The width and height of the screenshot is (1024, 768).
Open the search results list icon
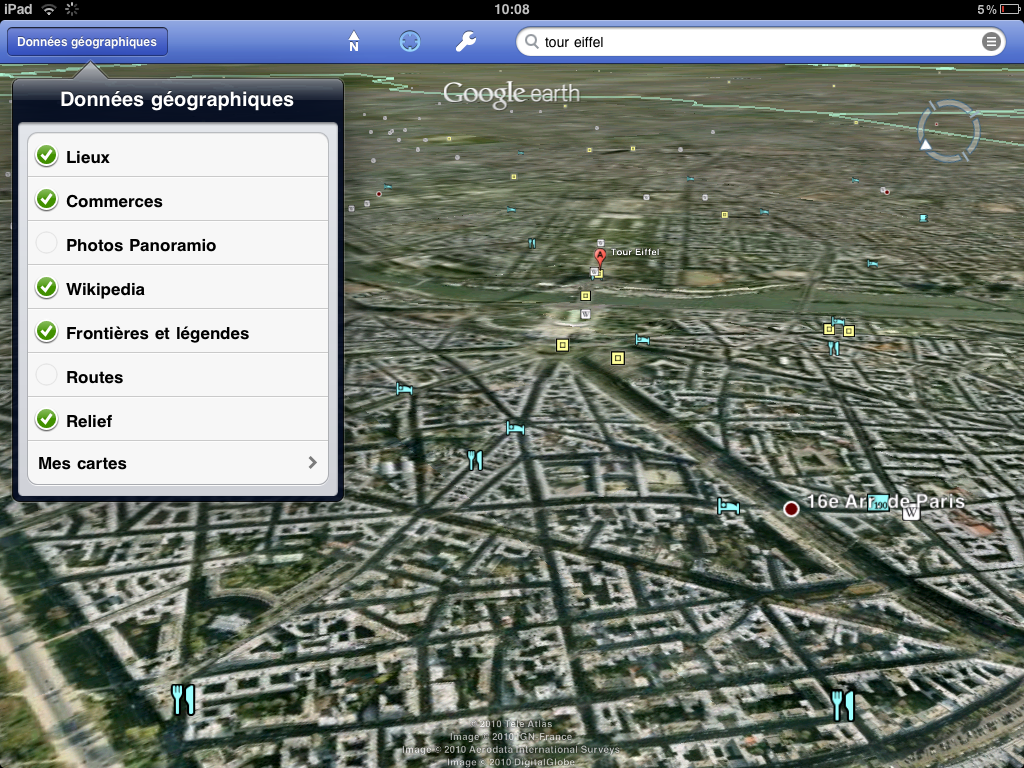click(x=991, y=42)
